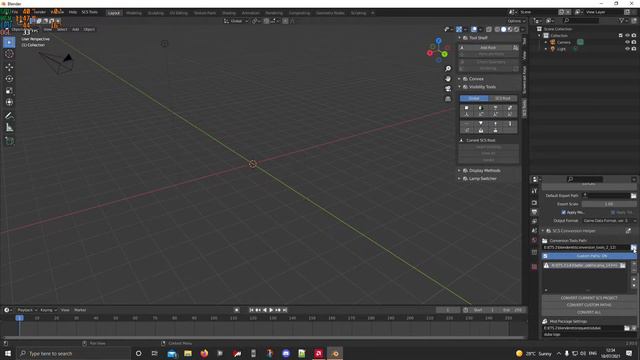The width and height of the screenshot is (640, 360).
Task: Click the viewport navigation axis gizmo
Action: point(438,50)
